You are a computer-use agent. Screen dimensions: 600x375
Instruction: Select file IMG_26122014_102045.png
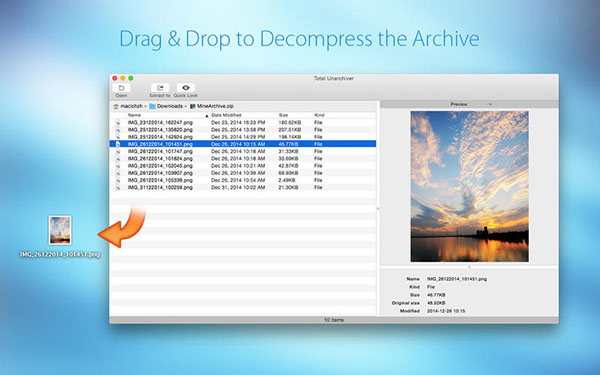tap(160, 166)
